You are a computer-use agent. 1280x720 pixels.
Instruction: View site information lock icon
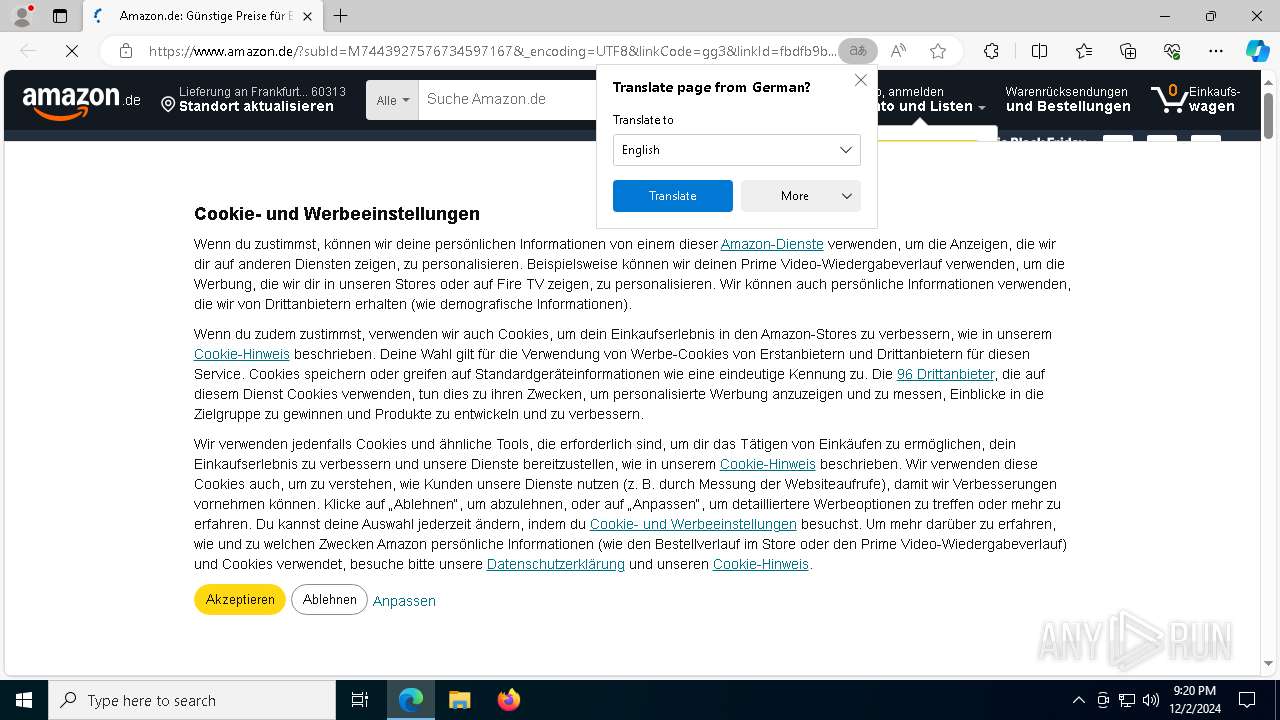point(125,51)
